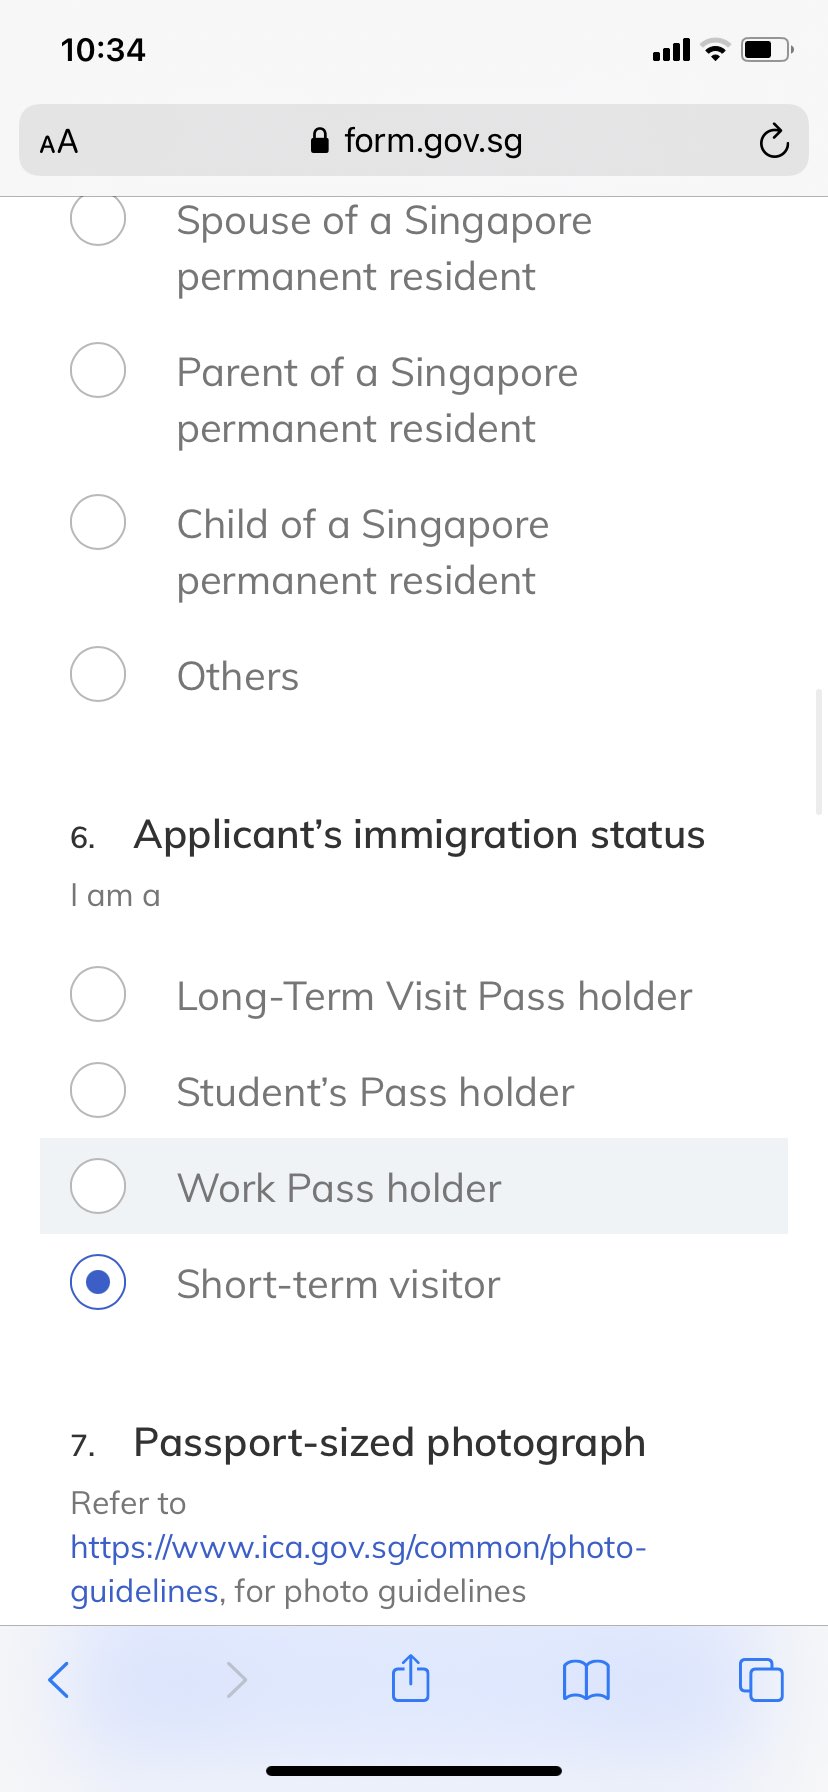Choose Long-Term Visit Pass holder

click(98, 994)
